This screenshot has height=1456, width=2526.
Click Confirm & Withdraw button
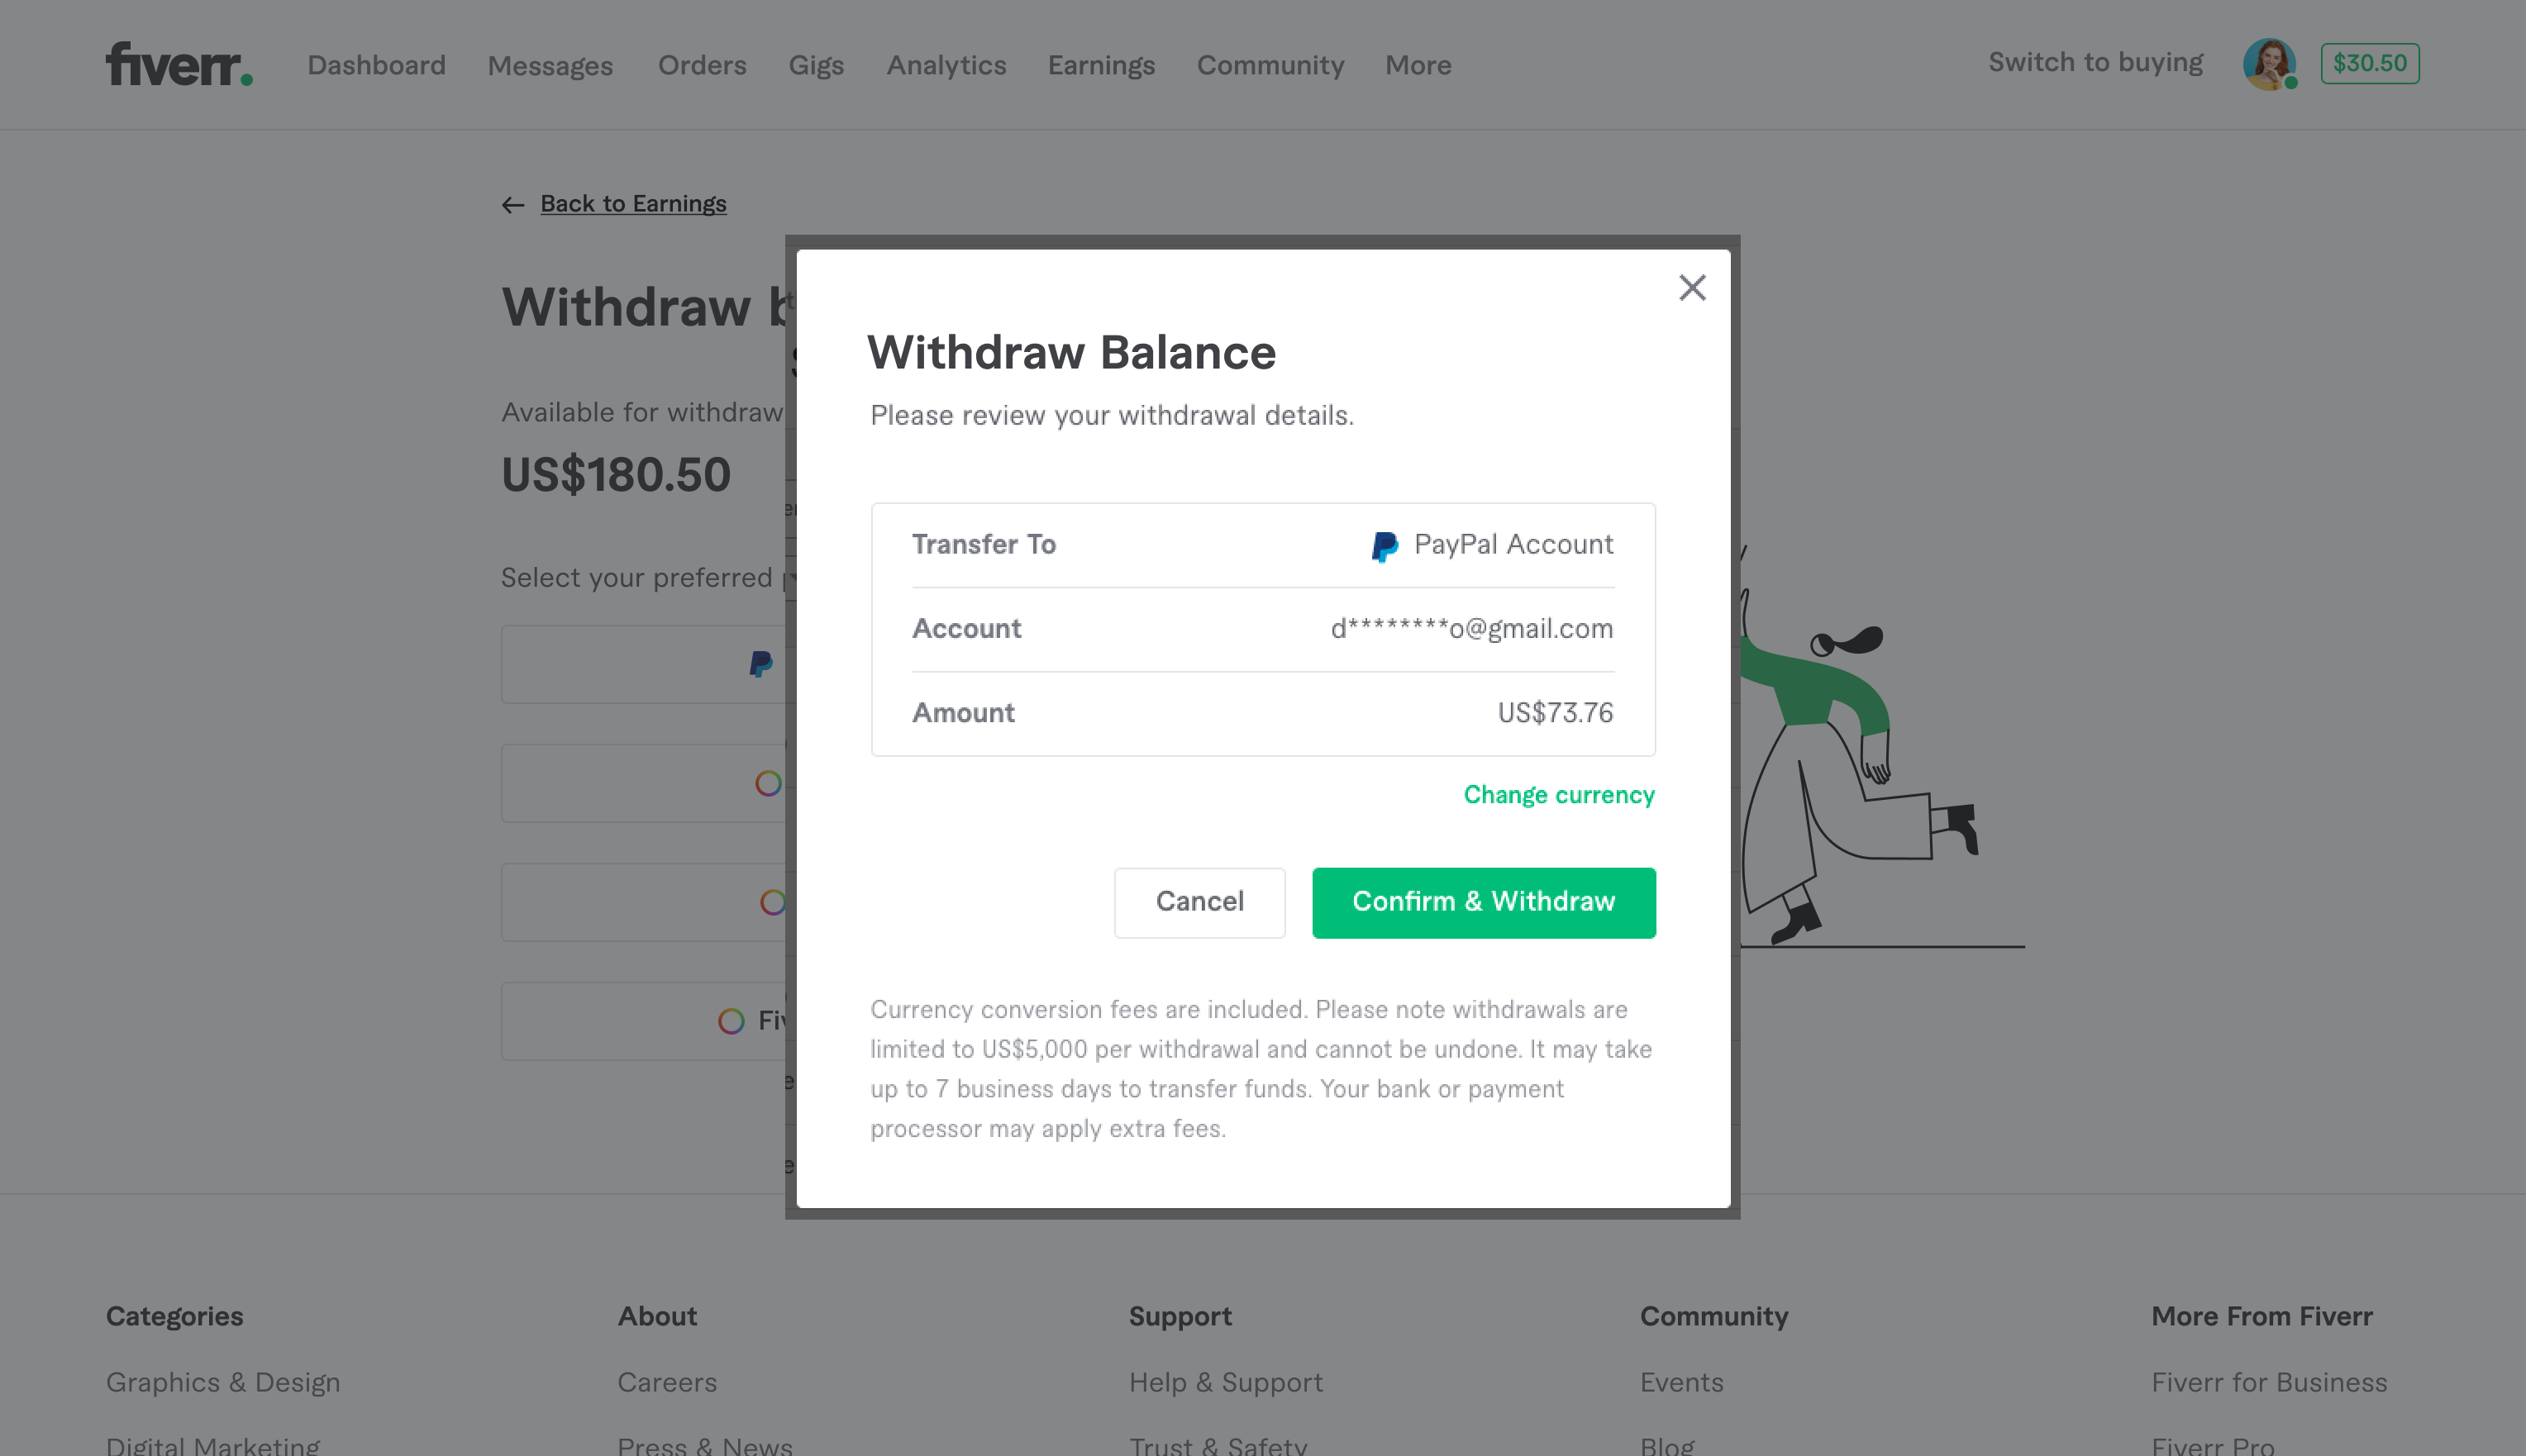point(1484,902)
